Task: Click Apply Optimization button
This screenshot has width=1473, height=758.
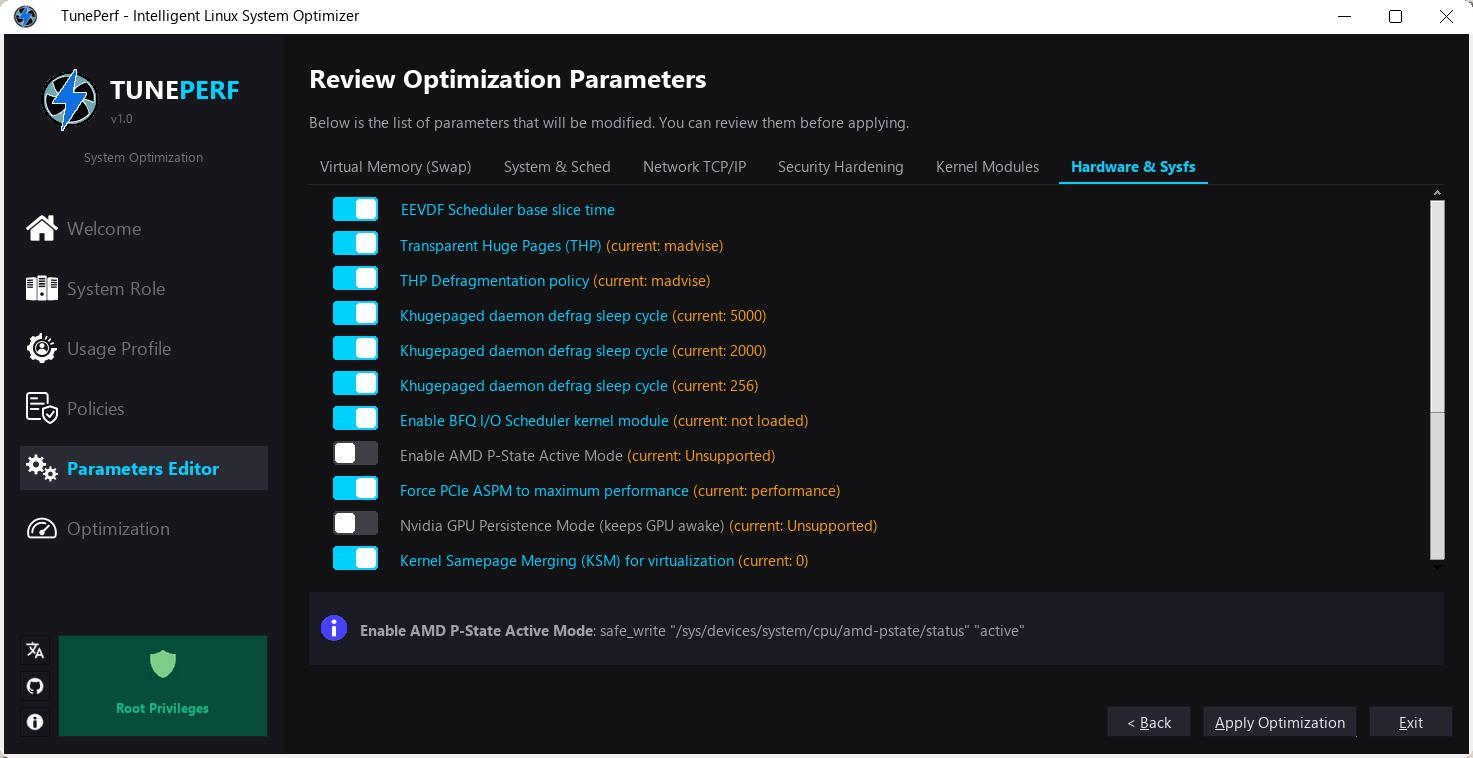Action: point(1279,722)
